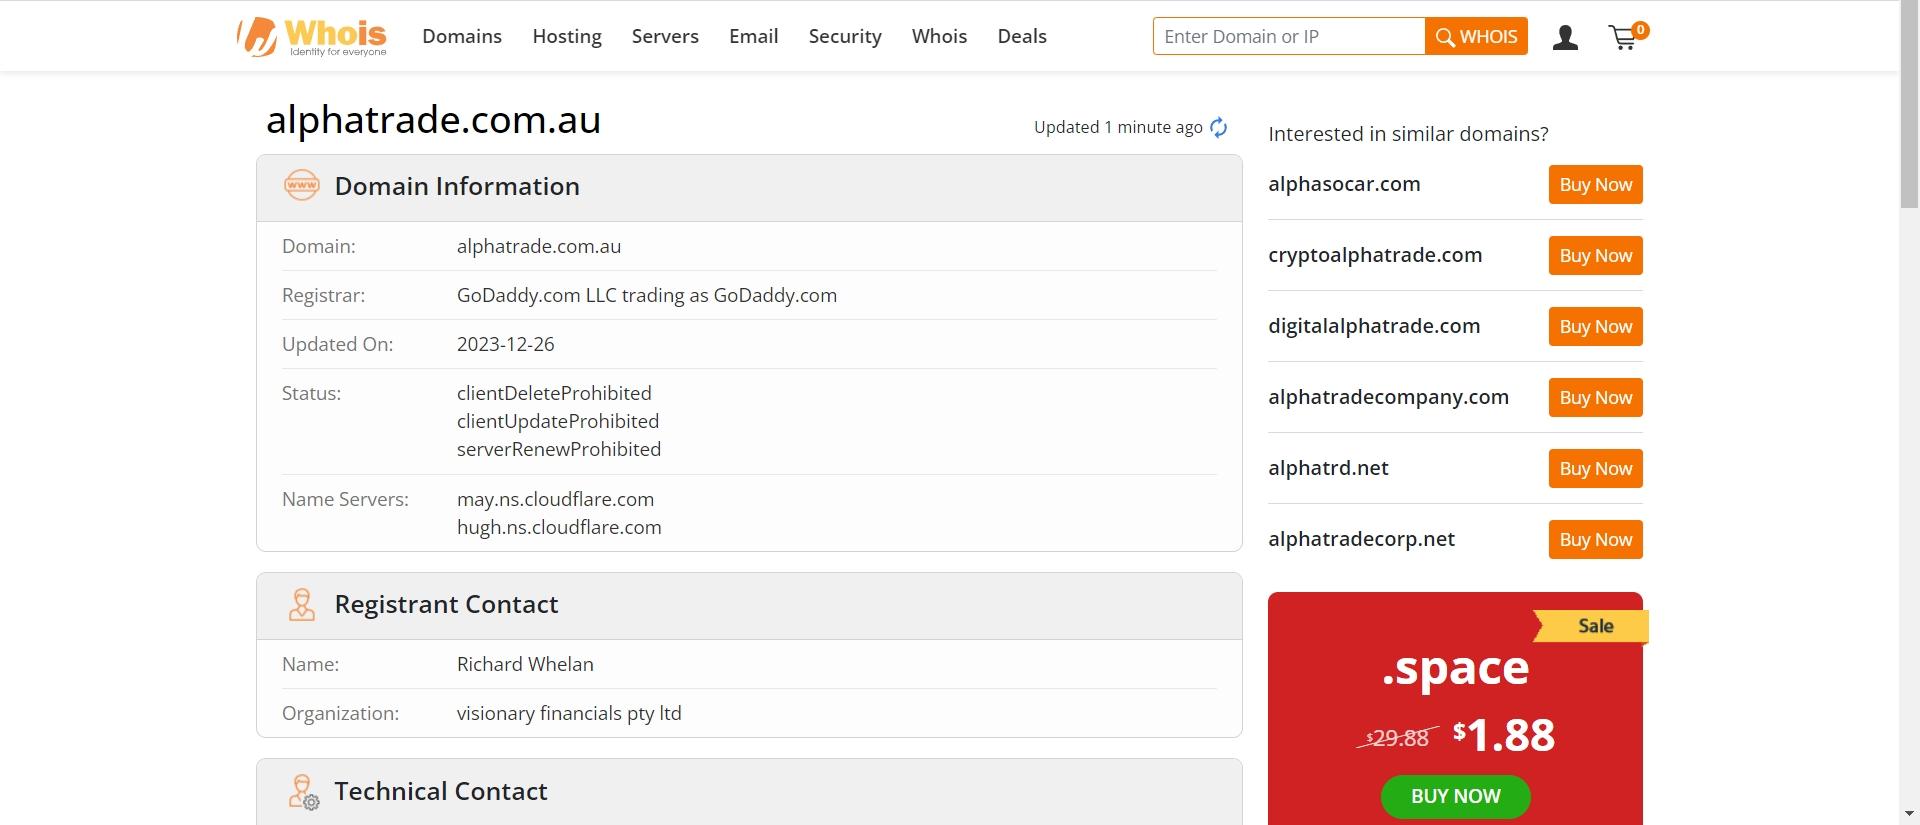1920x825 pixels.
Task: Click the Whois logo
Action: (x=312, y=36)
